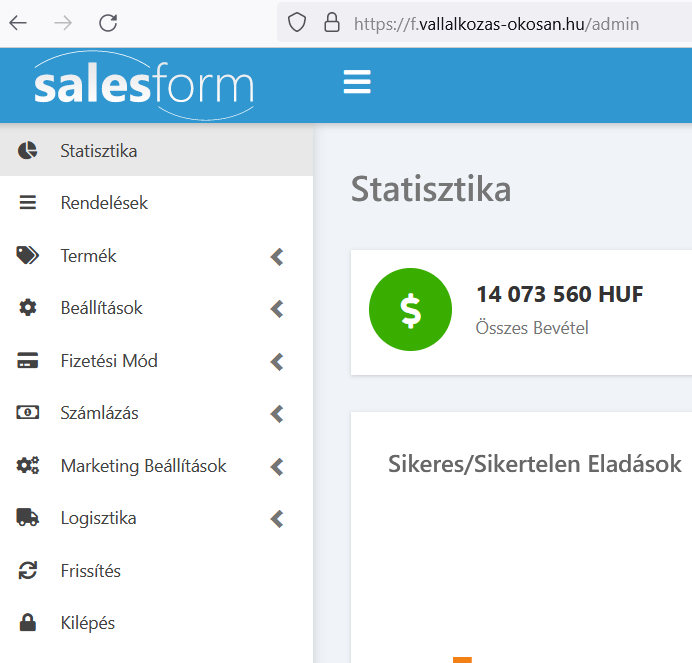This screenshot has height=663, width=692.
Task: Click the shield tracking protection icon
Action: point(297,23)
